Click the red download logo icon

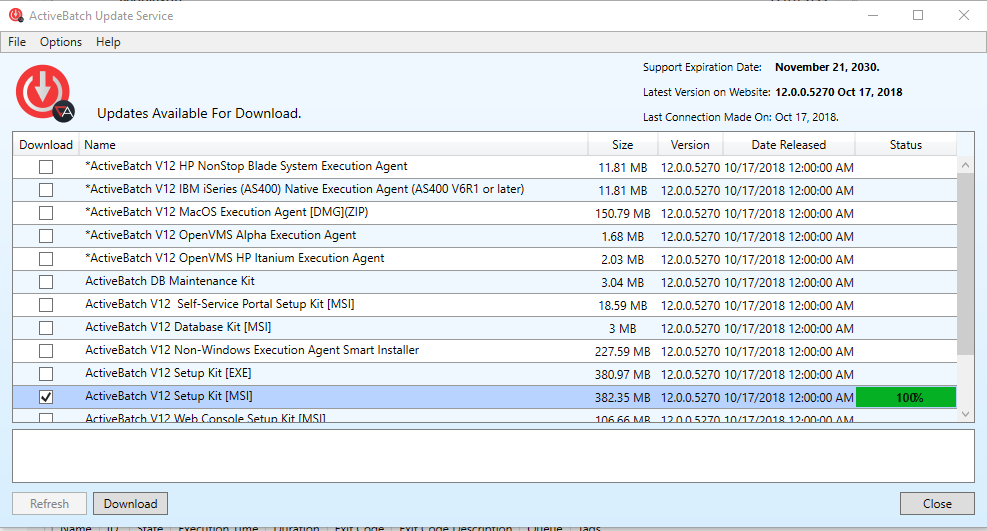pos(45,93)
